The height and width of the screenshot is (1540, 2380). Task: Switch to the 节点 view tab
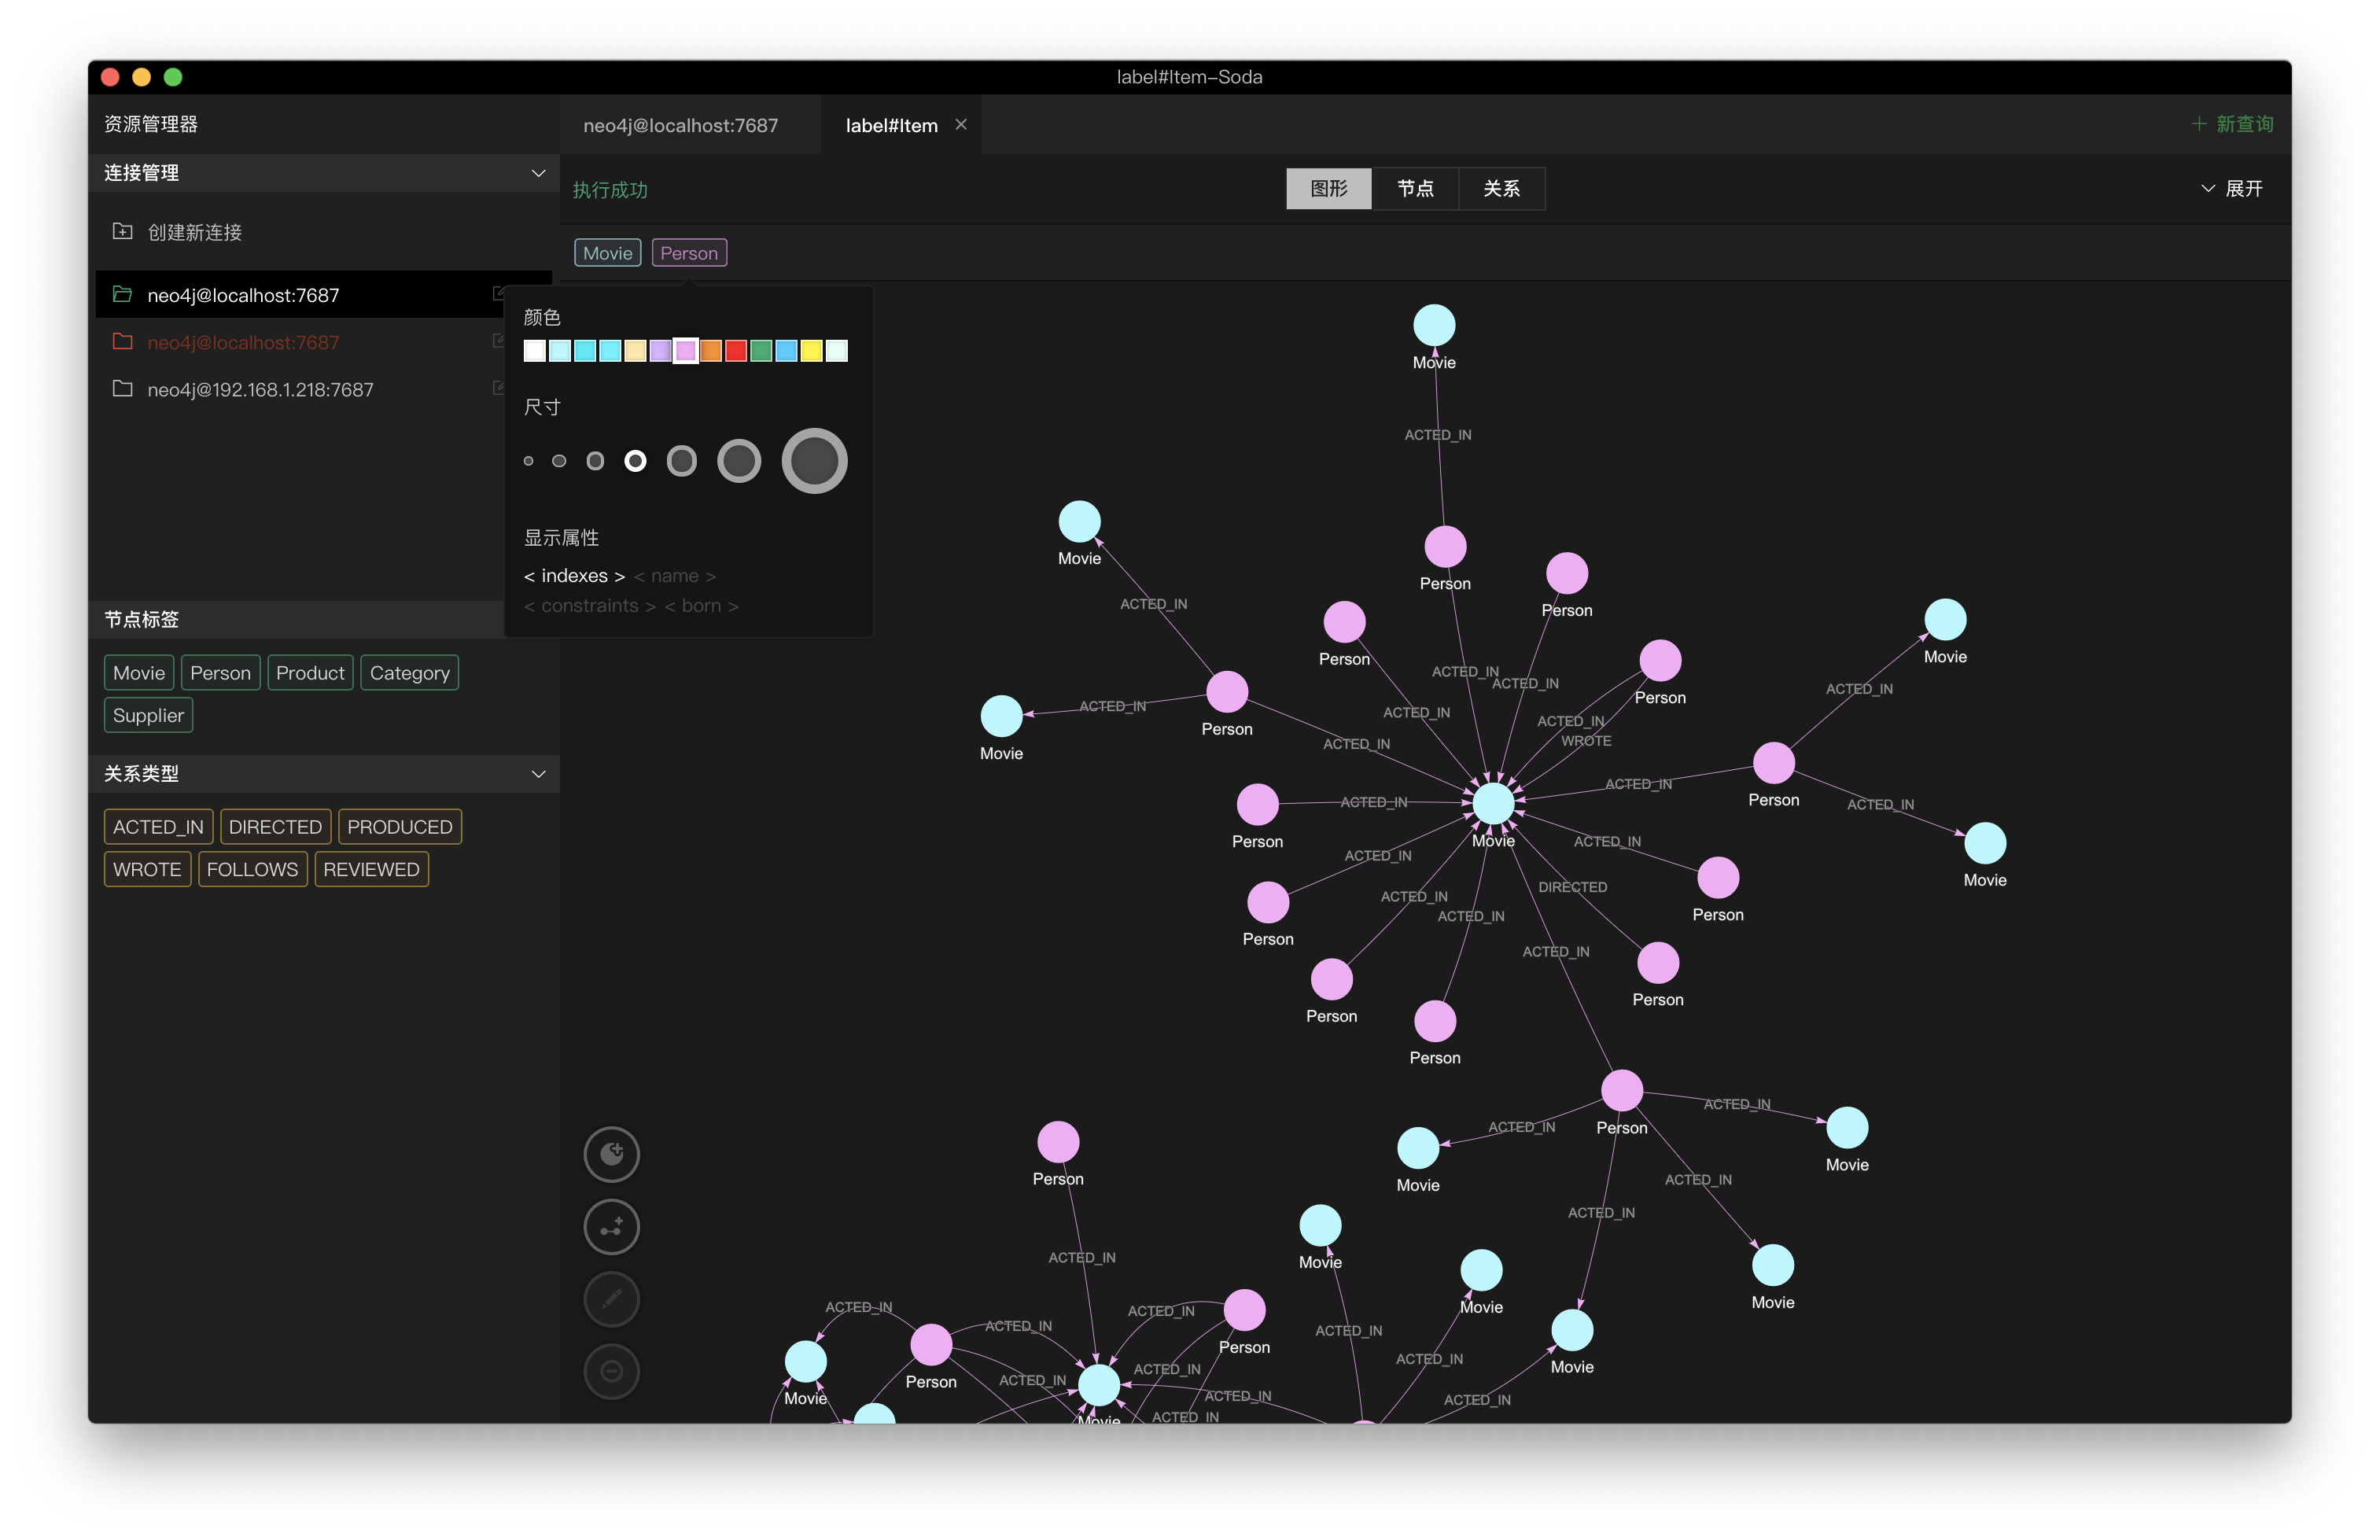(x=1414, y=189)
